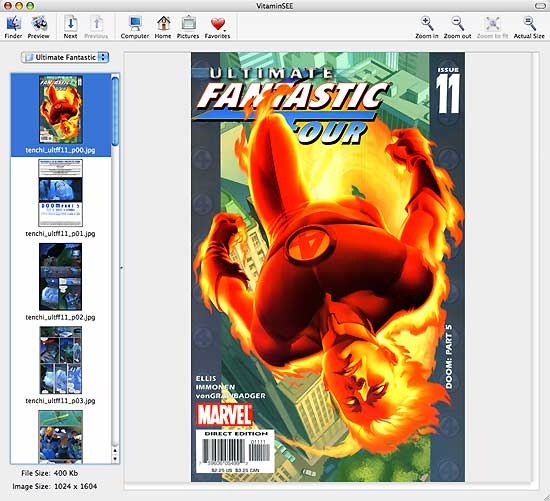The height and width of the screenshot is (501, 550).
Task: Go to Next image
Action: click(x=71, y=27)
